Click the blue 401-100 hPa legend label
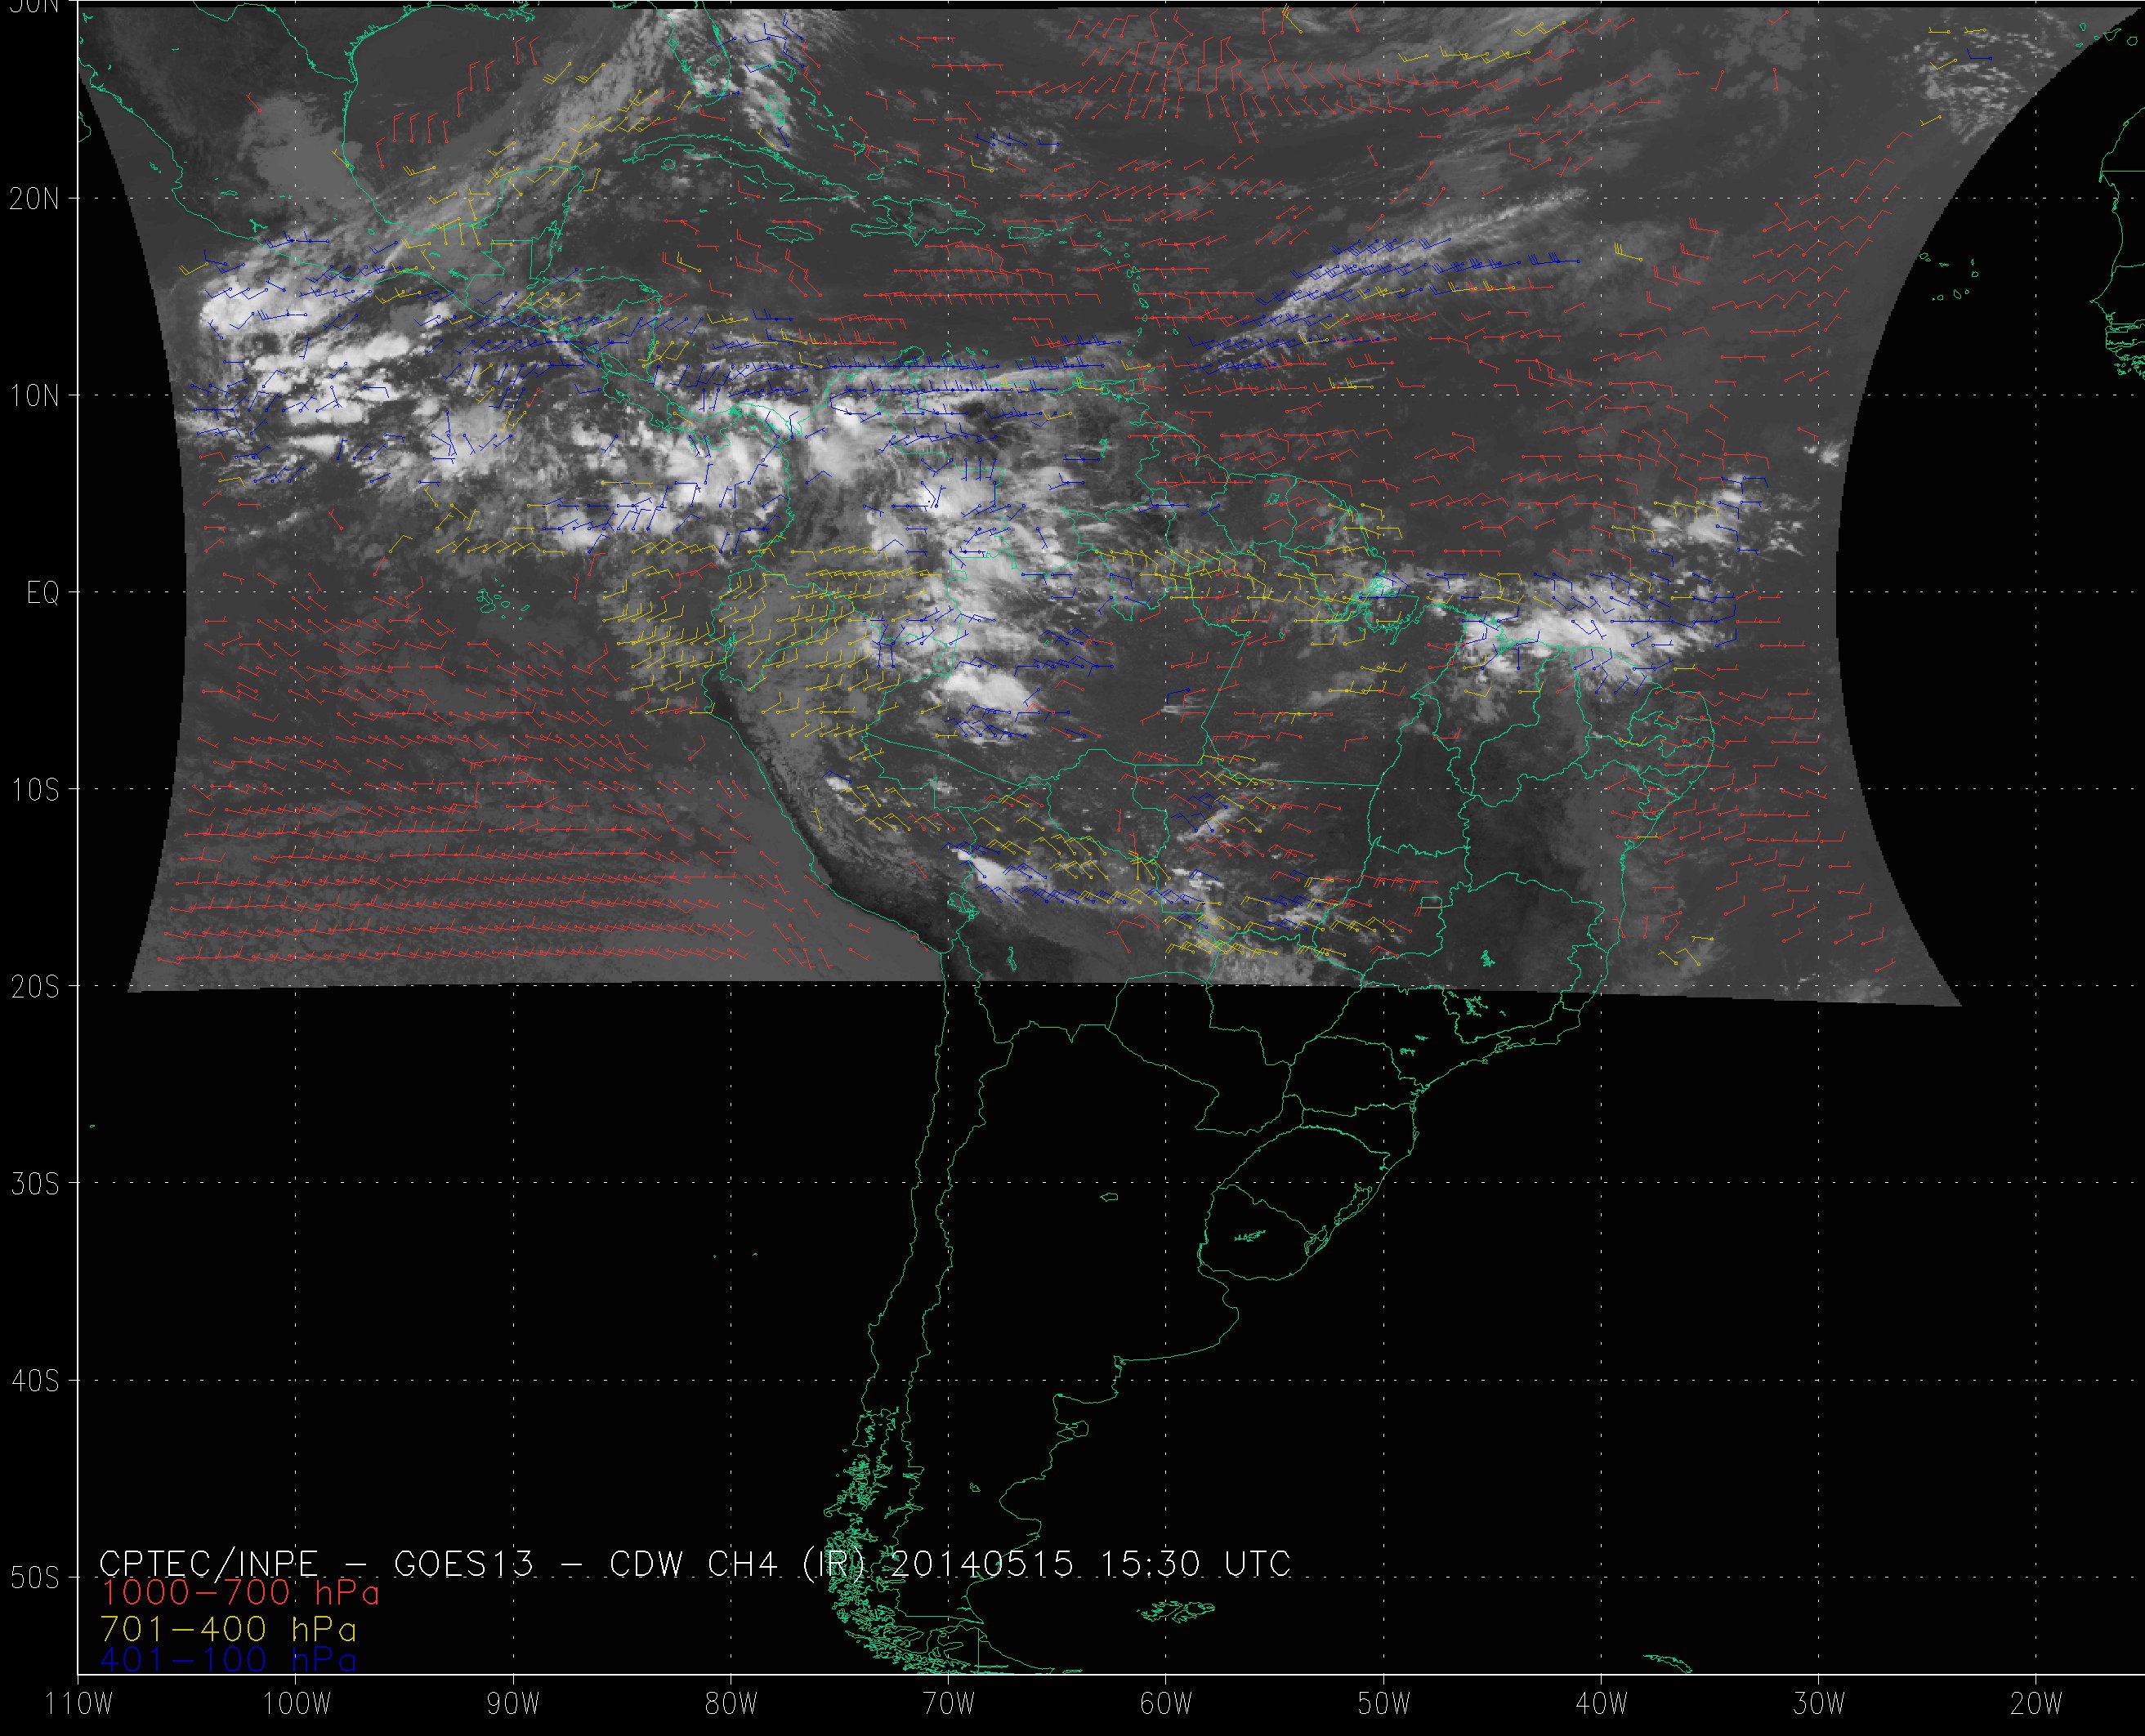The width and height of the screenshot is (2145, 1736). pos(228,1661)
